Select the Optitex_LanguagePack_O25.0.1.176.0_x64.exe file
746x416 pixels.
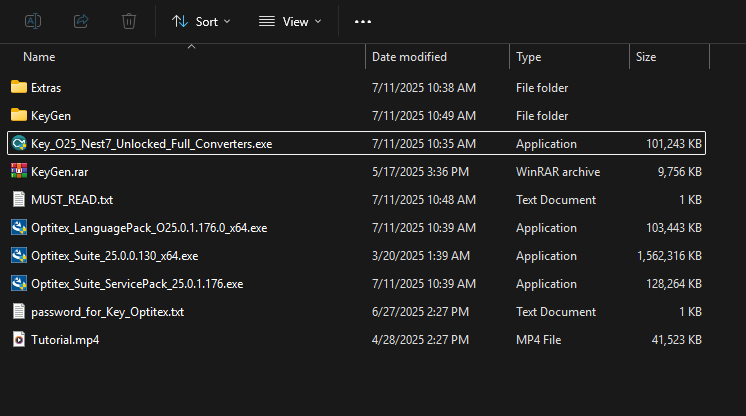[x=149, y=228]
